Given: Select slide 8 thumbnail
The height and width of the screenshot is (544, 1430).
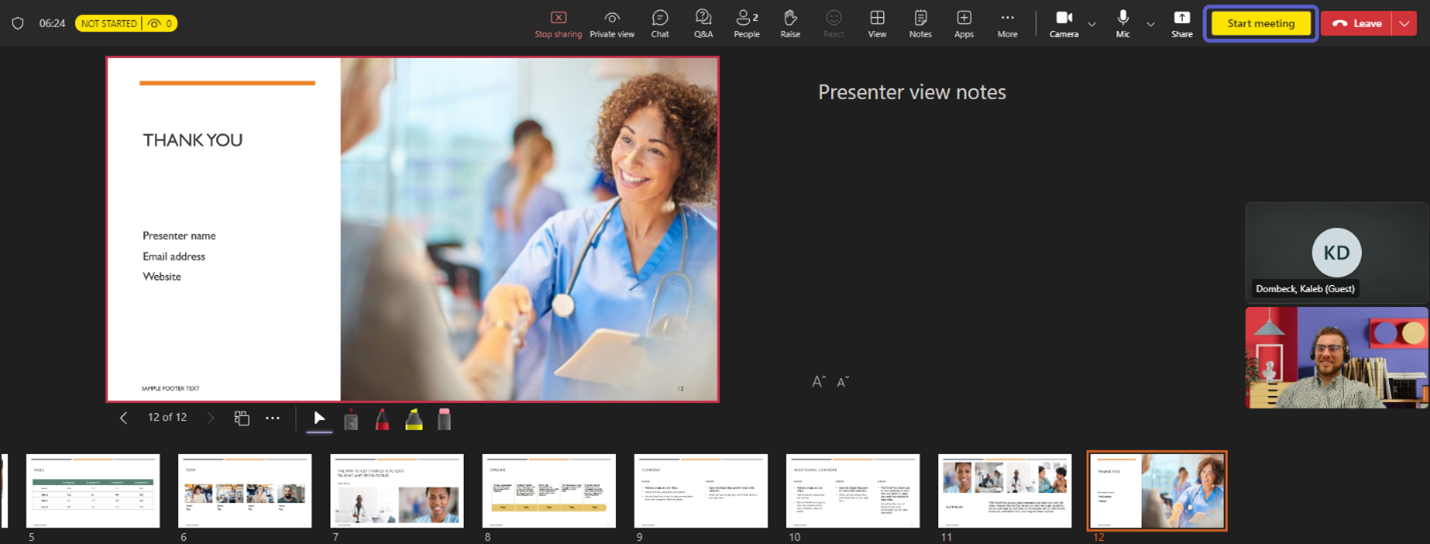Looking at the screenshot, I should pos(549,491).
